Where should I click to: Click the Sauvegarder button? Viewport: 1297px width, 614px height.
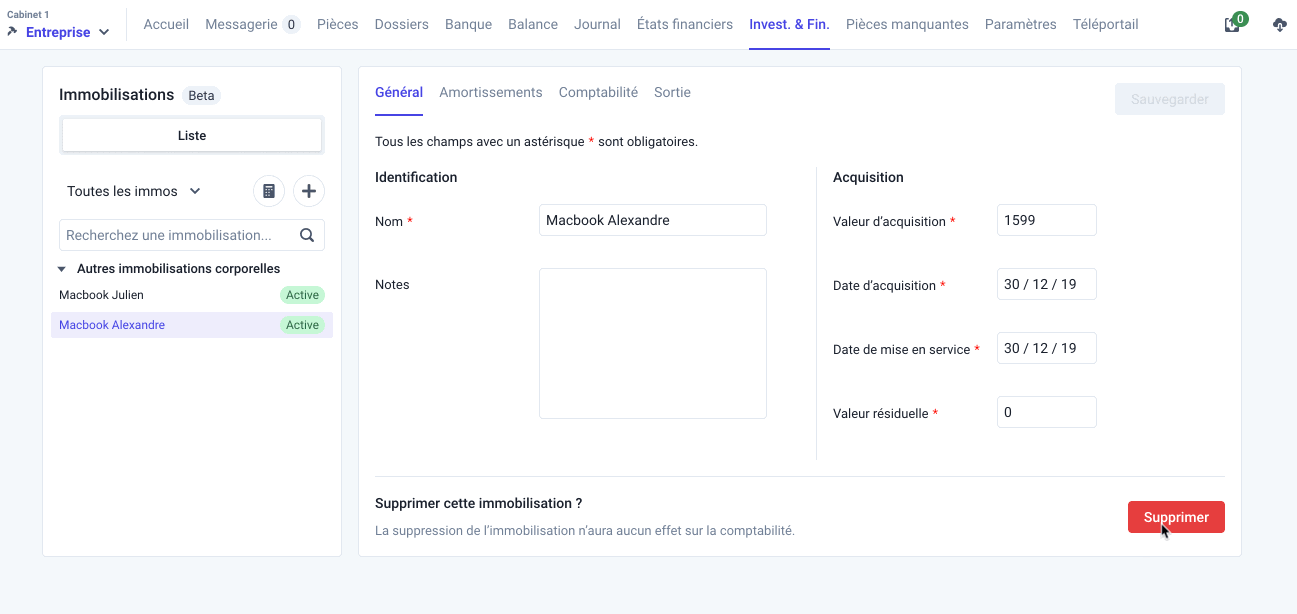(x=1170, y=99)
